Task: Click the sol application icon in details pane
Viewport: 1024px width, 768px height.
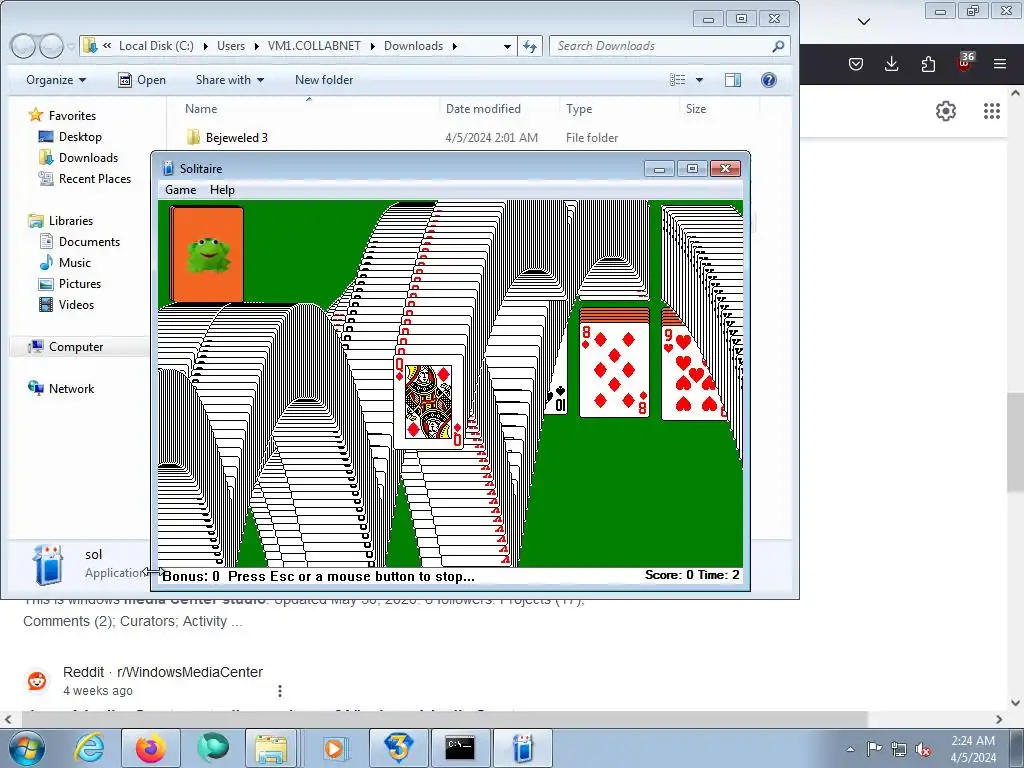Action: (x=48, y=564)
